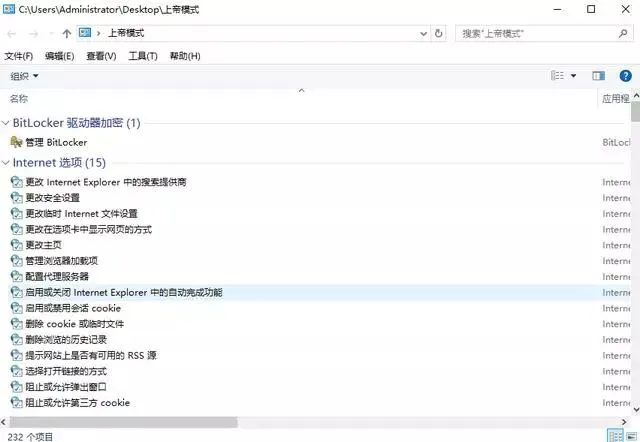Viewport: 640px width, 442px height.
Task: Open the 文件(F) menu
Action: 18,56
